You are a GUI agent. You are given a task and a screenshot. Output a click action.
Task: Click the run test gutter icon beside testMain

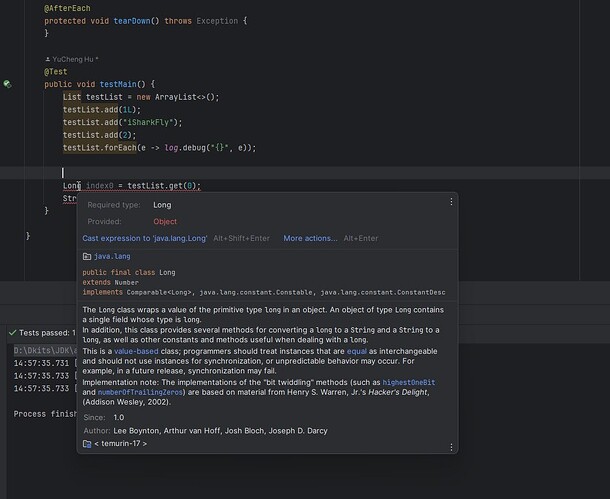(7, 85)
